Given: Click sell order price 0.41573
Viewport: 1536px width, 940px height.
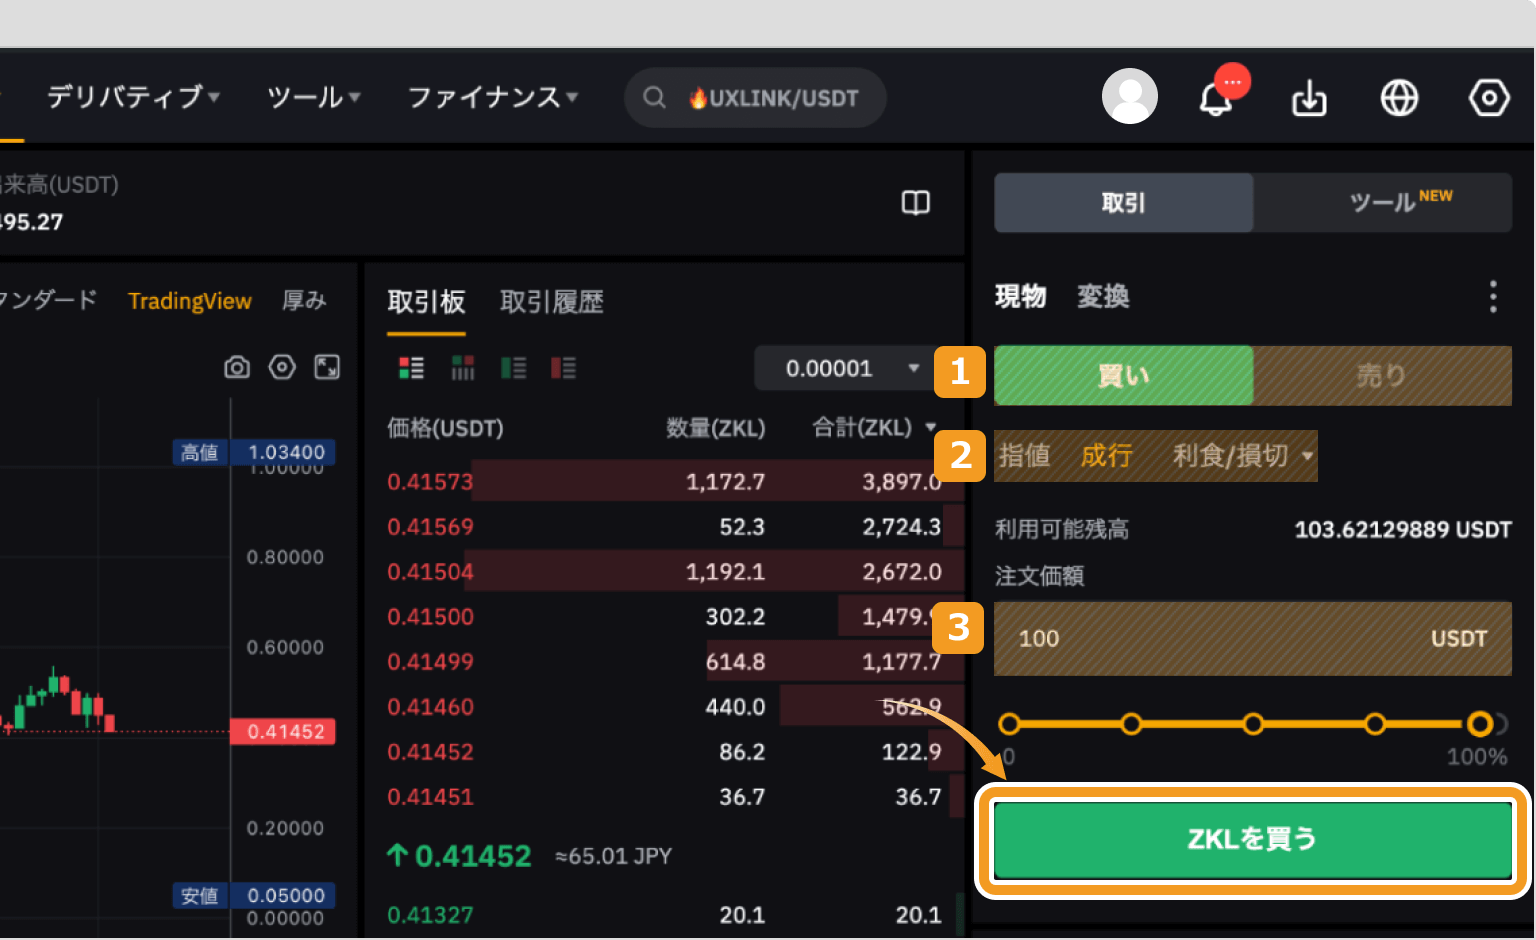Looking at the screenshot, I should (x=430, y=482).
